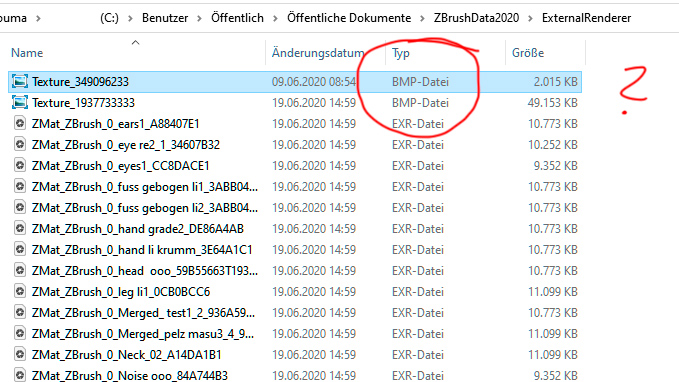The image size is (679, 382).
Task: Click the EXR icon of ZMat_ZBrush_0_ears1_A88407E1
Action: (20, 123)
